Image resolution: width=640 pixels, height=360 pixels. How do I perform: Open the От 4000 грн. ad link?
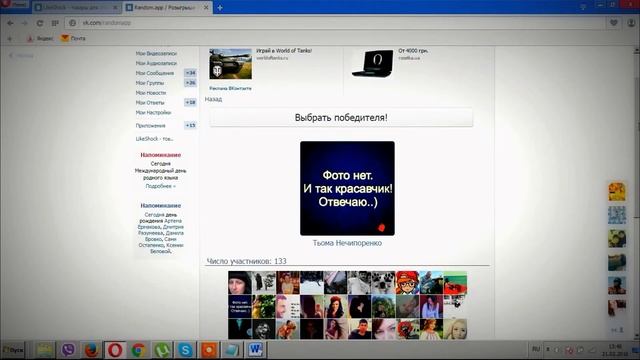coord(413,51)
